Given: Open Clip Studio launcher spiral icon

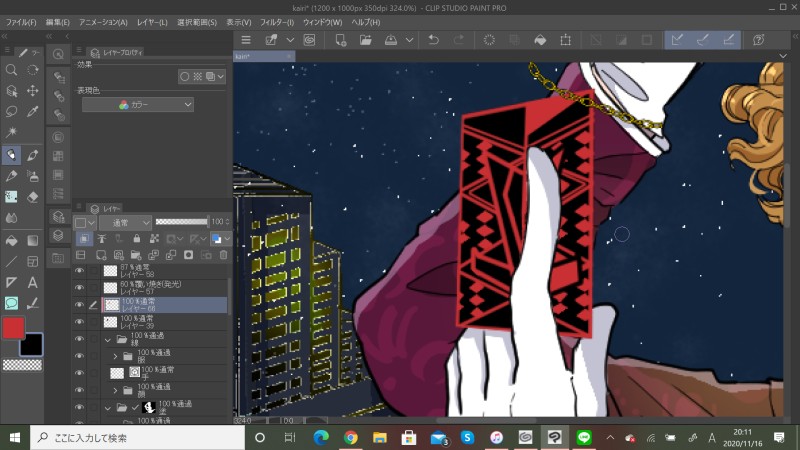Looking at the screenshot, I should pos(309,40).
